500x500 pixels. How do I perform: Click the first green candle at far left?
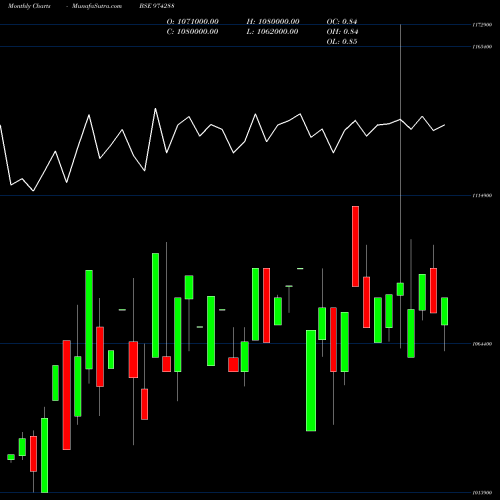point(11,457)
